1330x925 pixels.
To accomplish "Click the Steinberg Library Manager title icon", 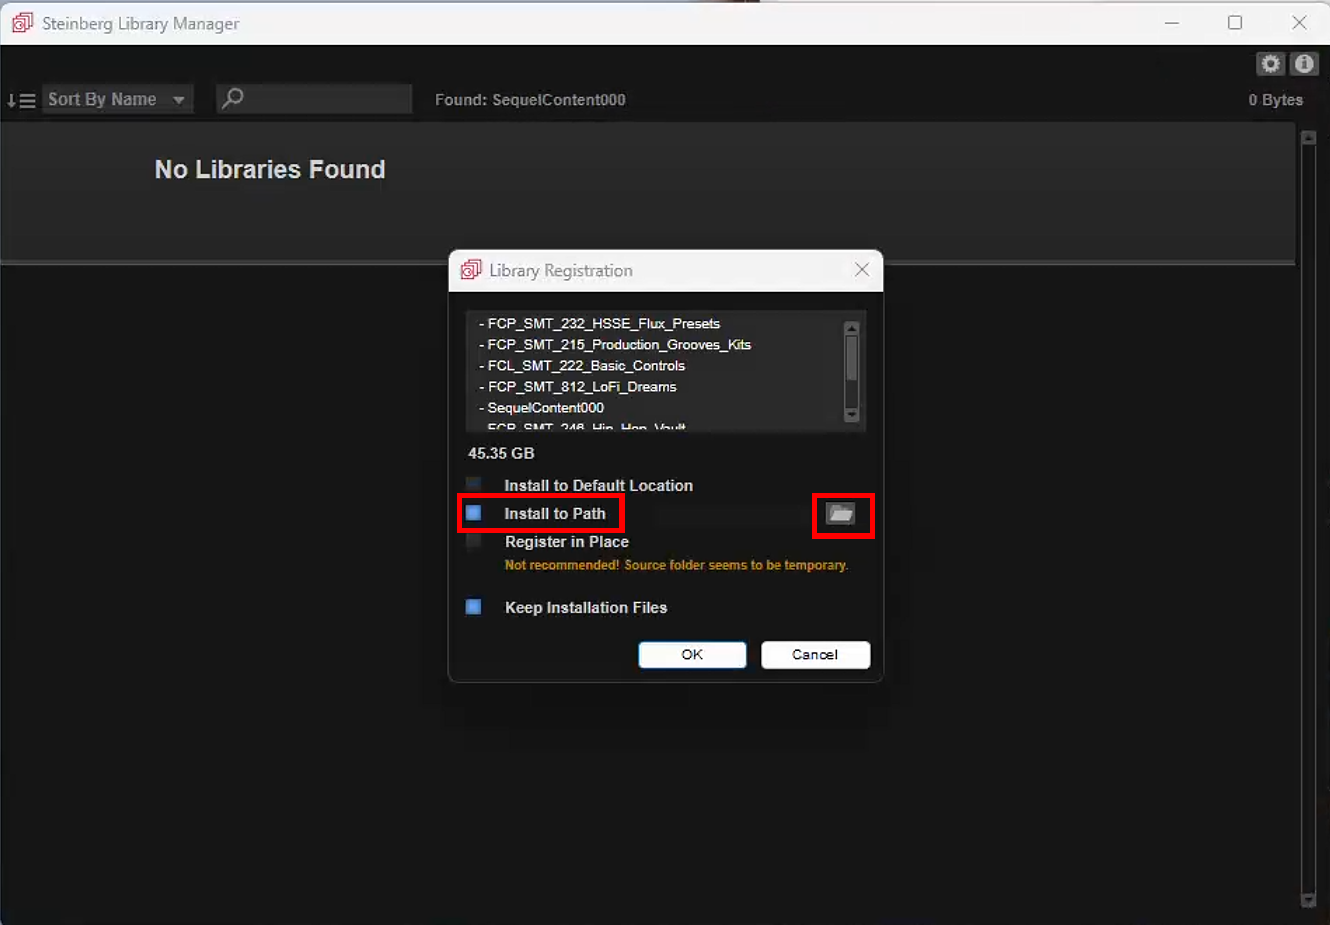I will 22,23.
